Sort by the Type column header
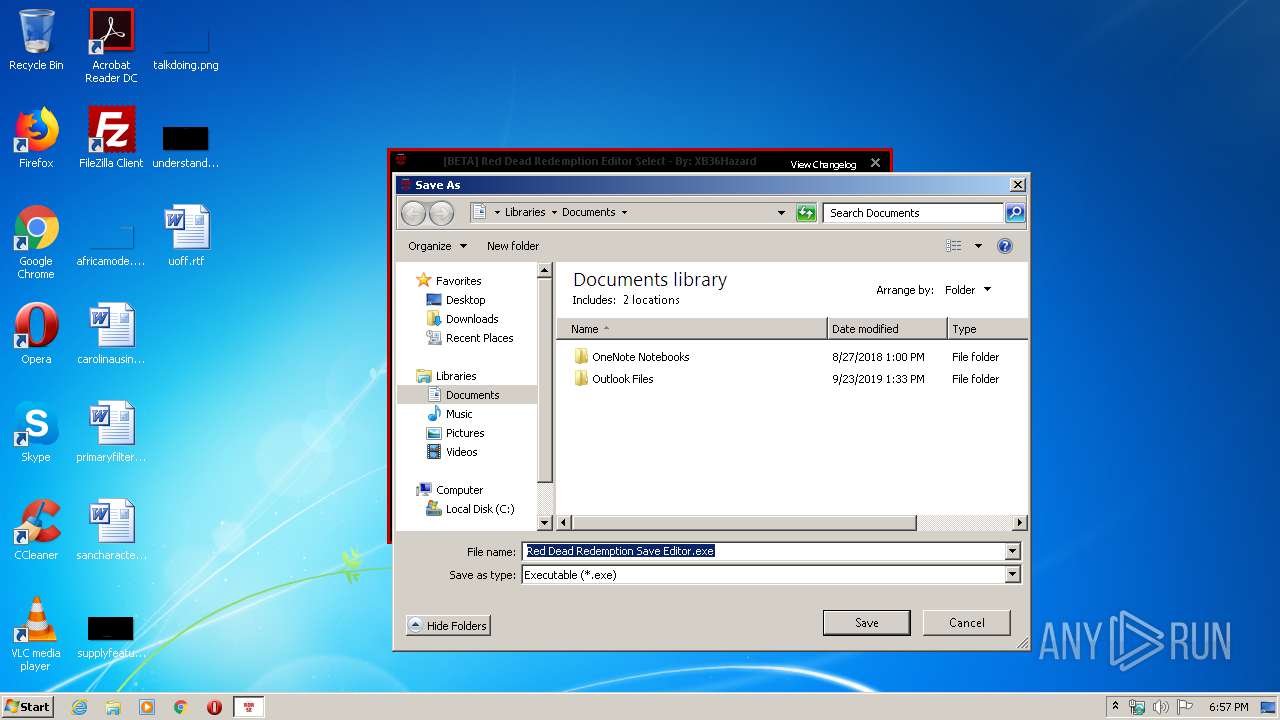 988,329
